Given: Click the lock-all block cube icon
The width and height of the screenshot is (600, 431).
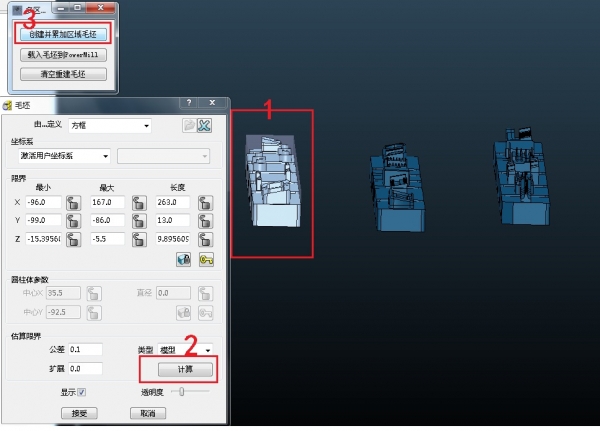Looking at the screenshot, I should point(184,260).
